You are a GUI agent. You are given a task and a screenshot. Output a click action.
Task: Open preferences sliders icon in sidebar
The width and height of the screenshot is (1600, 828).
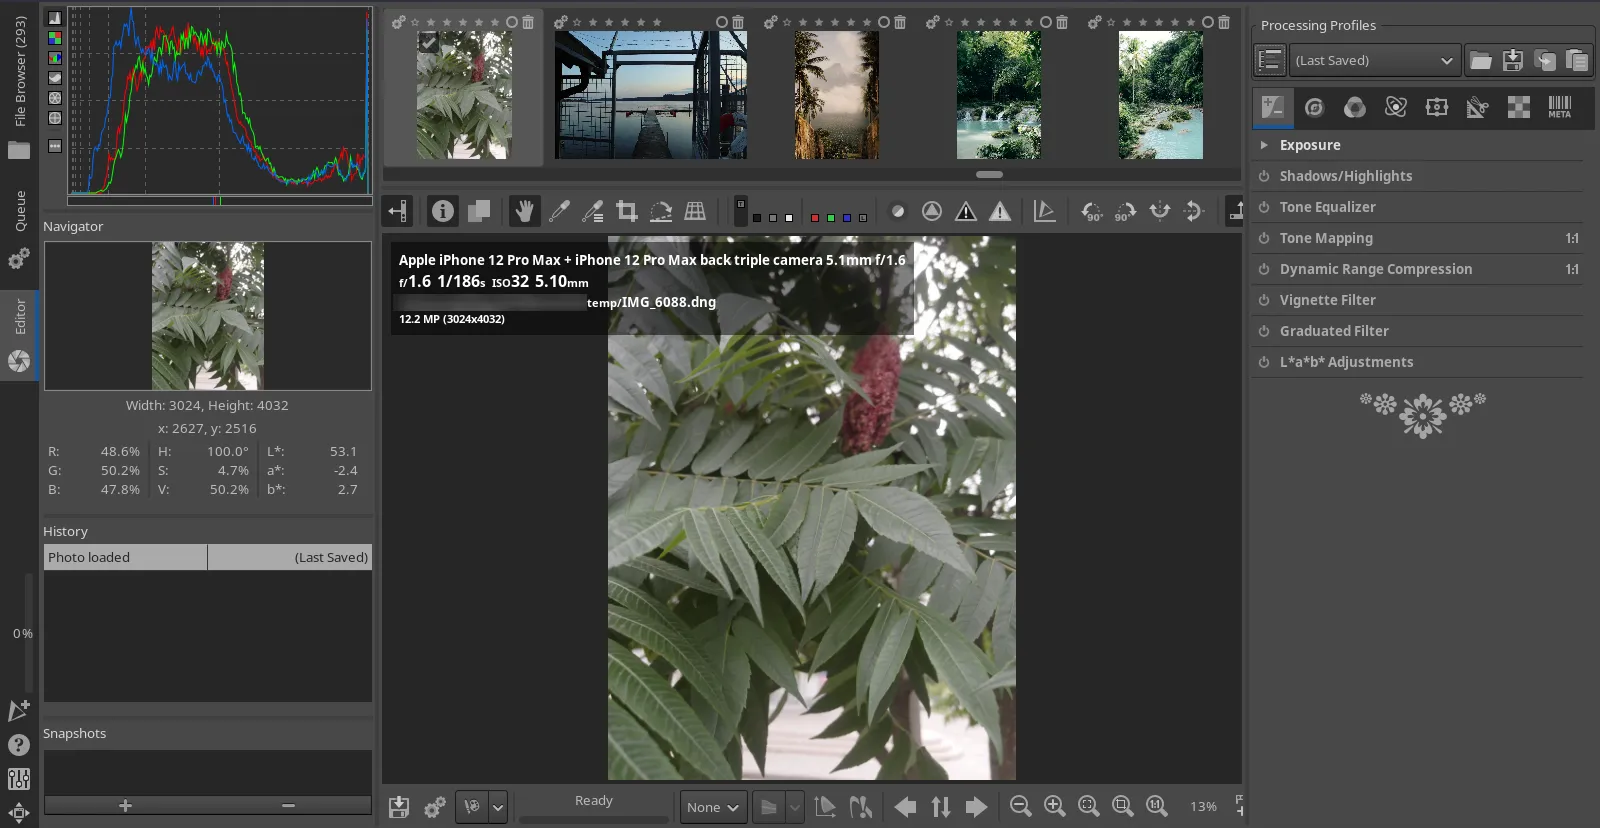(18, 779)
